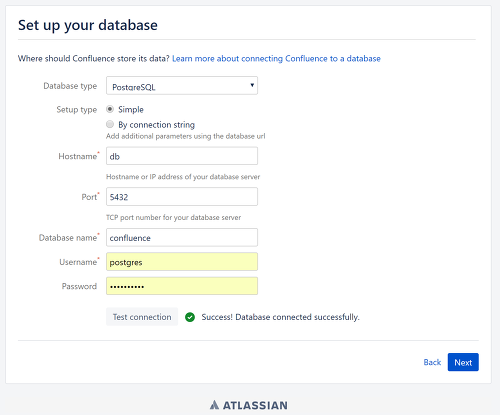Click the green success checkmark icon
Image resolution: width=500 pixels, height=415 pixels.
pos(190,317)
